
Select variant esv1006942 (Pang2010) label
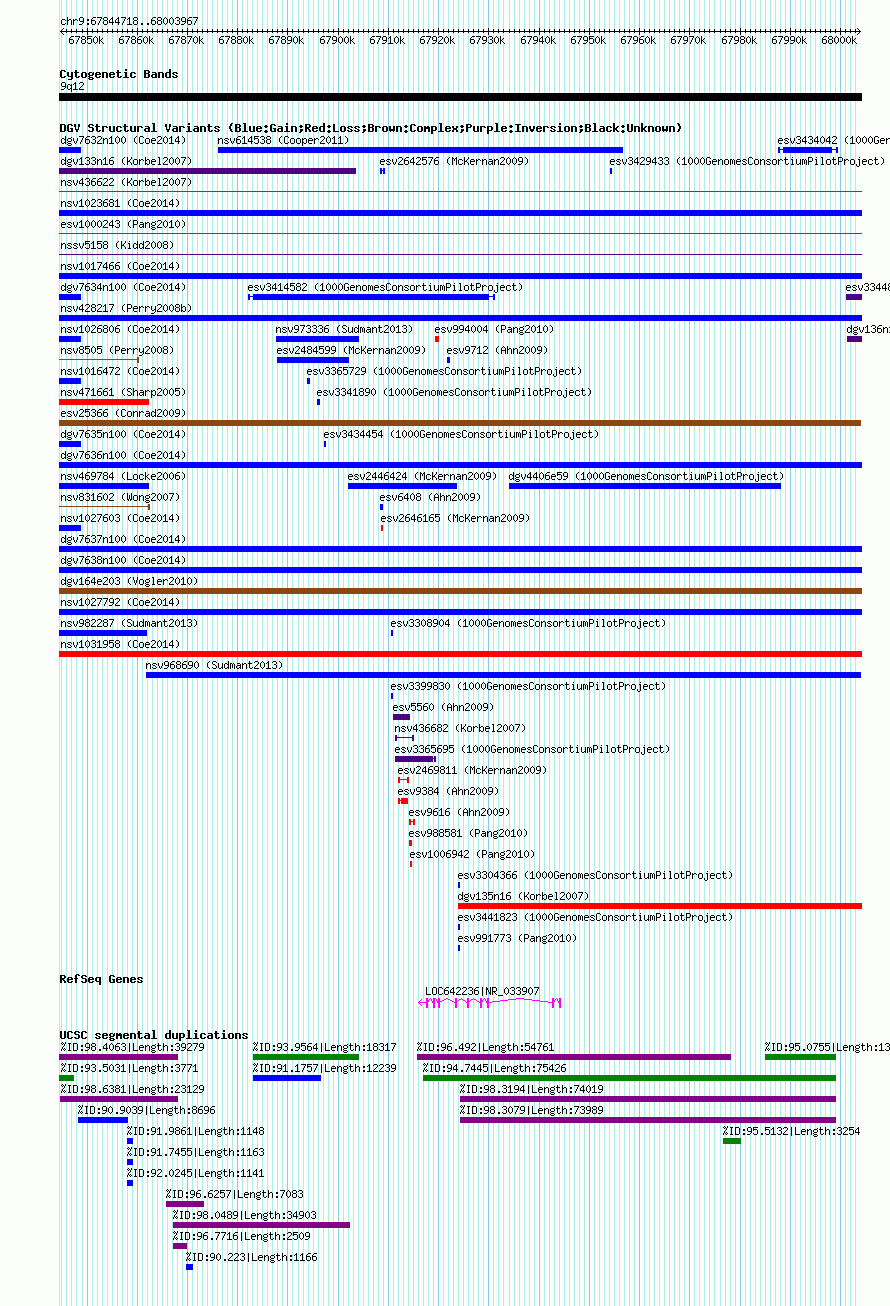(472, 854)
